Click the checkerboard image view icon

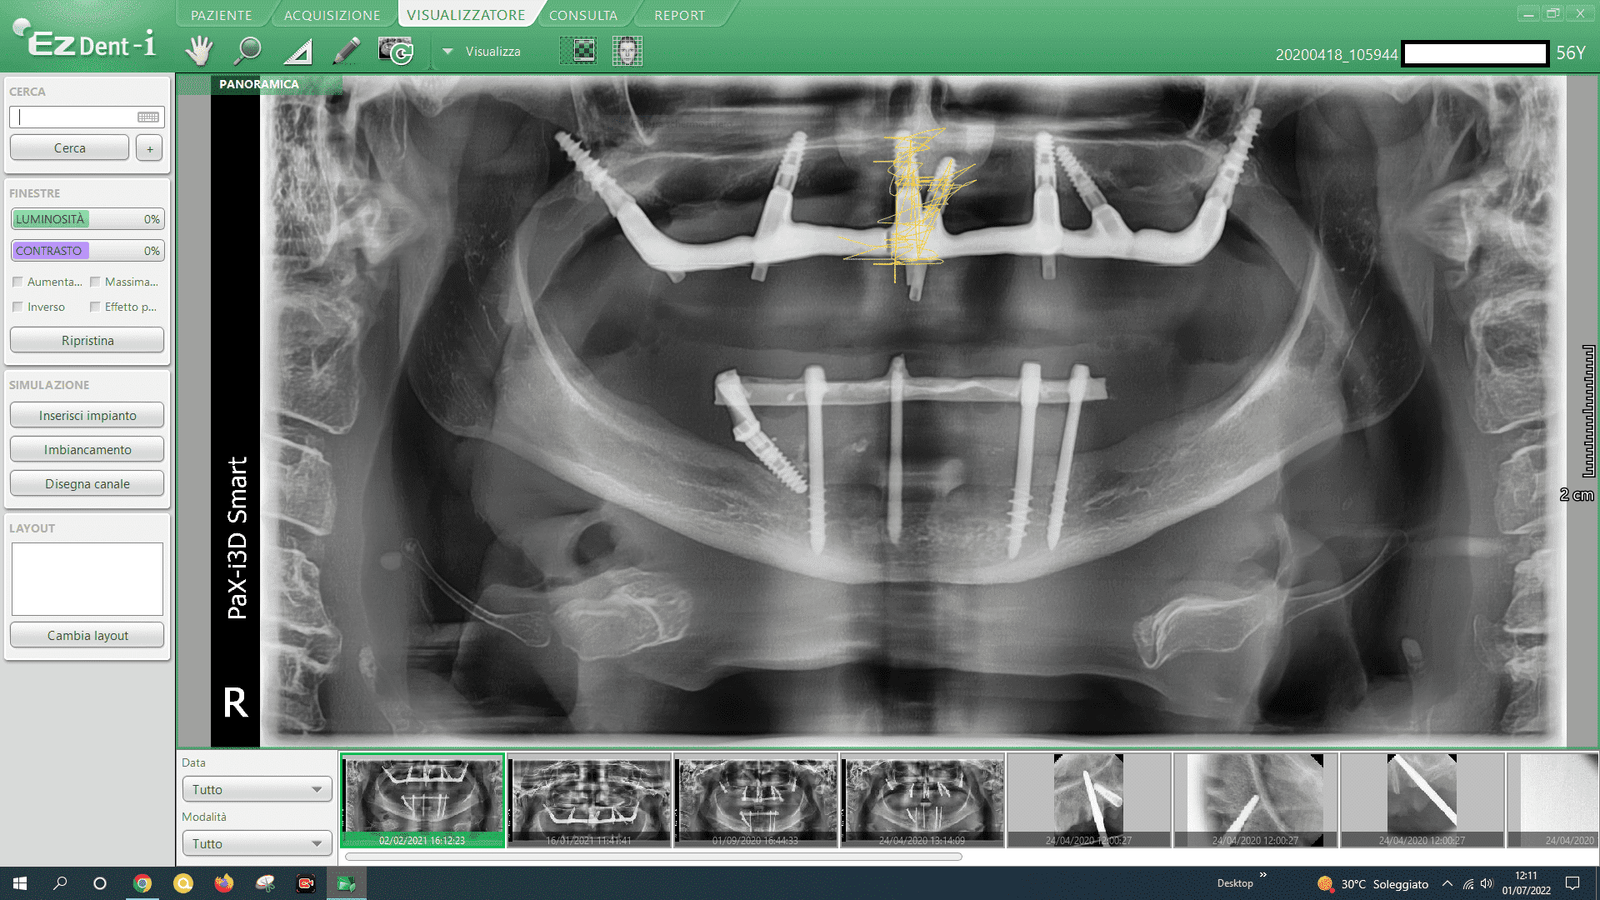click(x=578, y=50)
